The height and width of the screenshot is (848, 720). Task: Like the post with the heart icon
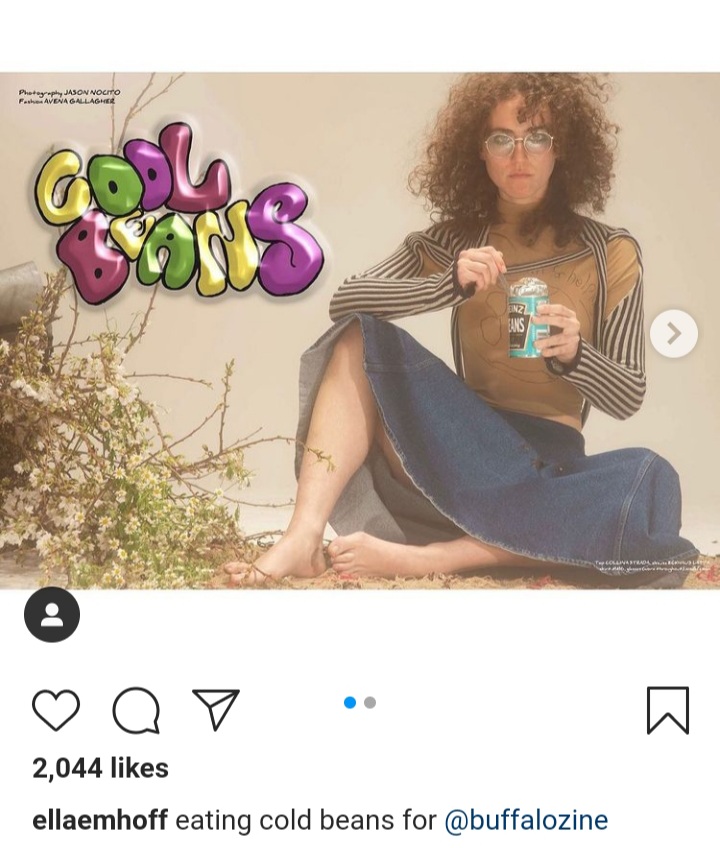tap(56, 710)
